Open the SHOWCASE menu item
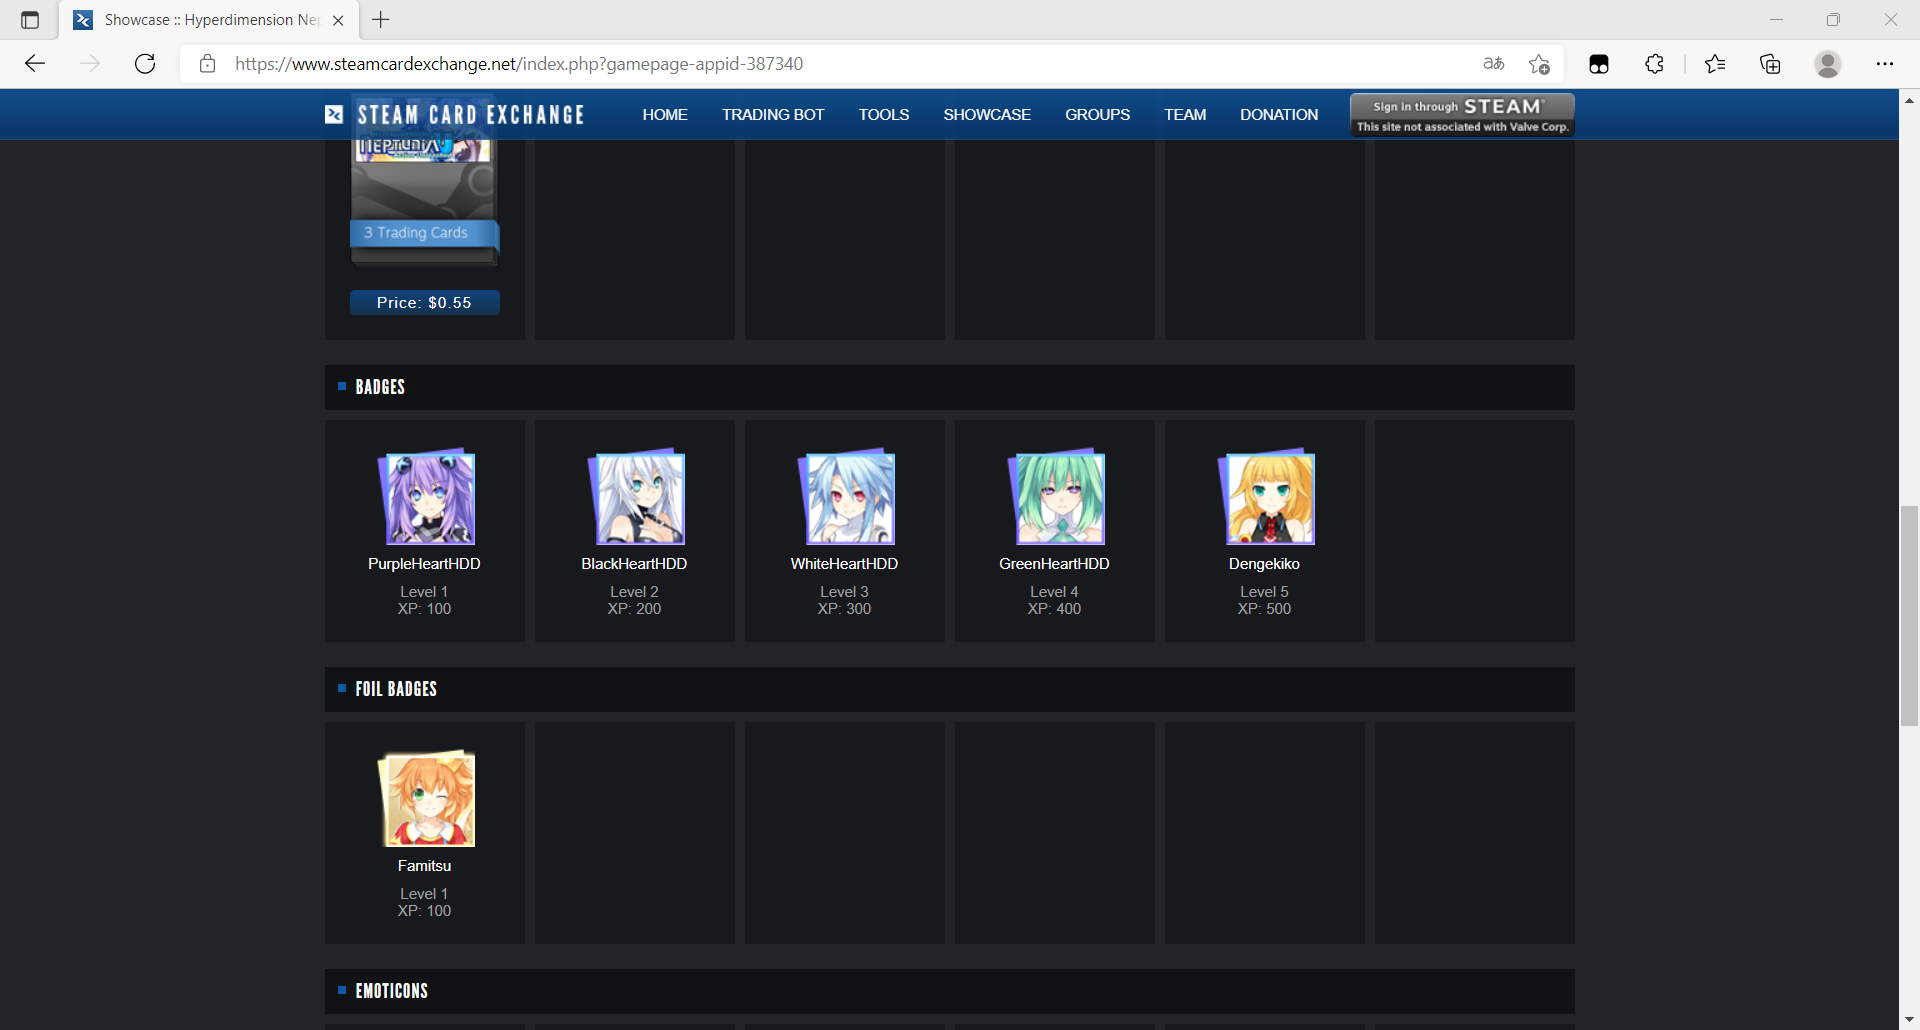 pos(987,115)
